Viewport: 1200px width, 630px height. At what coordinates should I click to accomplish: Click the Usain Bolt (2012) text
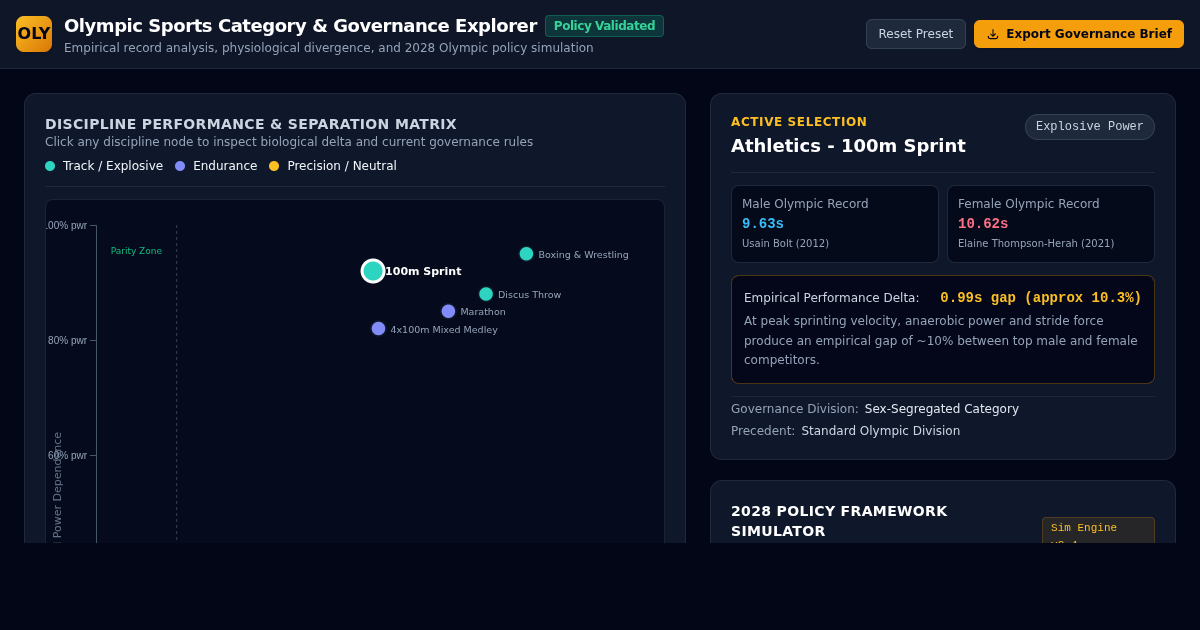click(785, 243)
